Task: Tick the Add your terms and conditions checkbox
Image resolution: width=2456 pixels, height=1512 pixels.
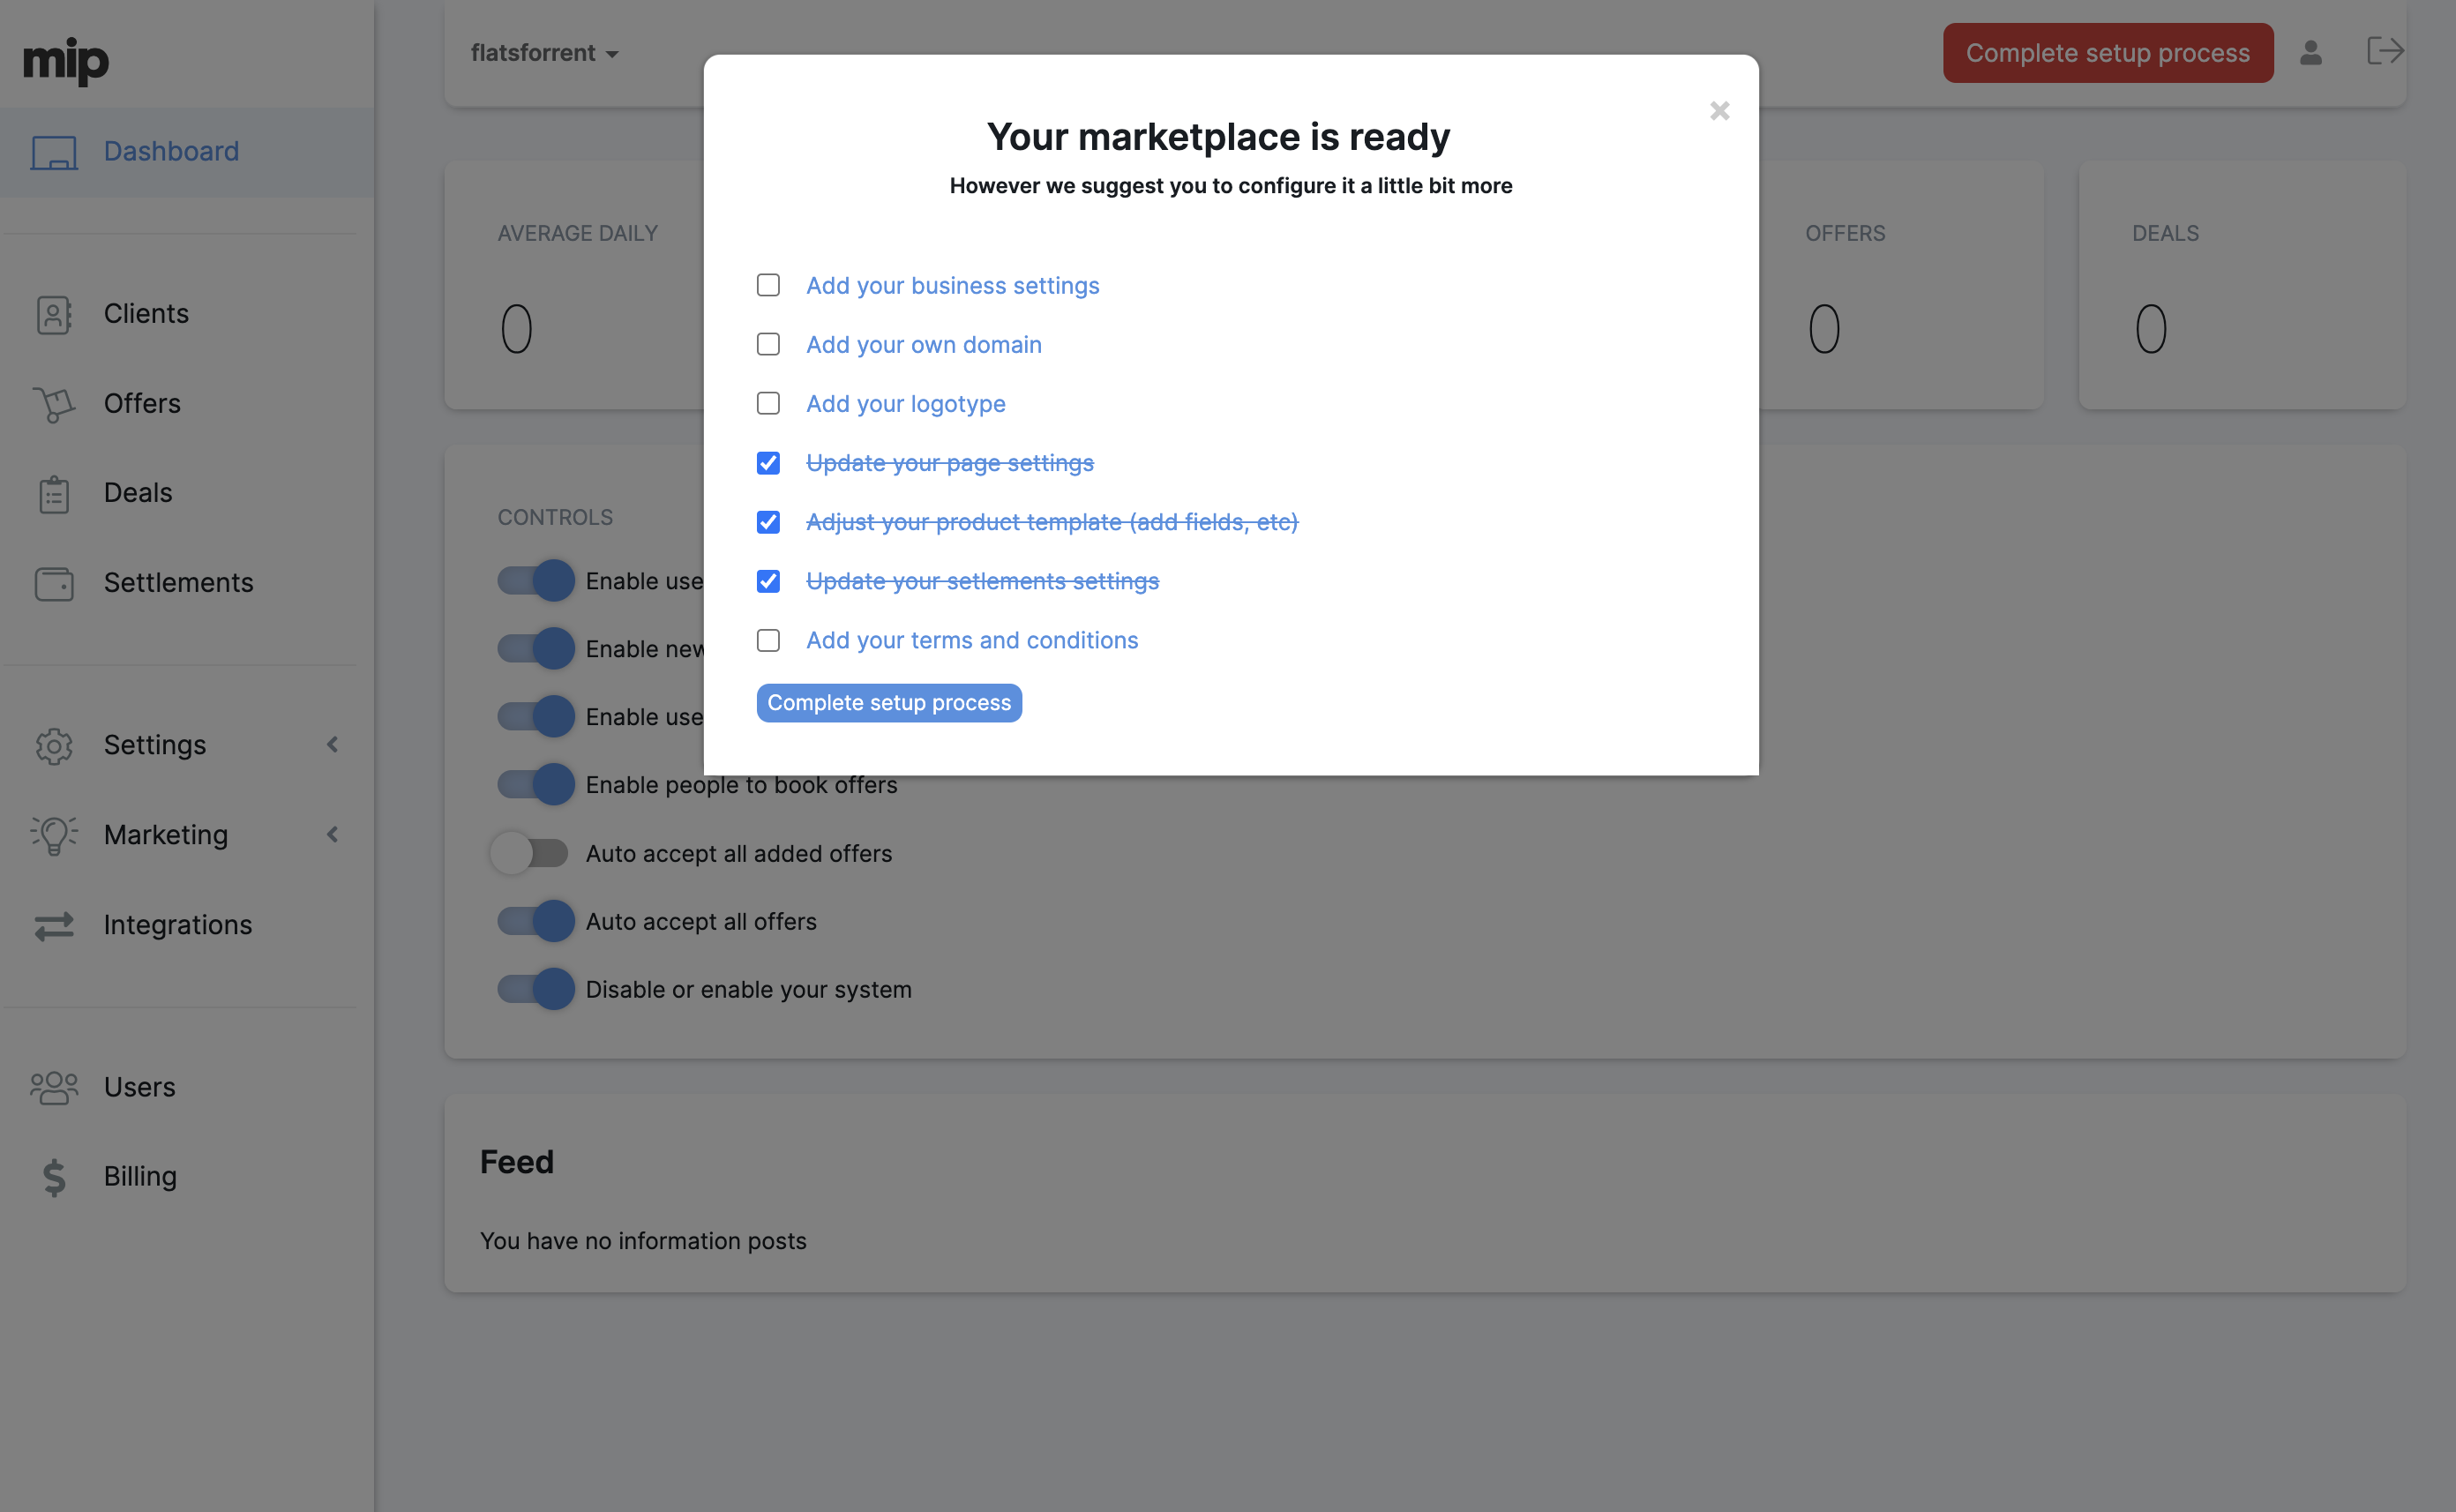Action: 768,640
